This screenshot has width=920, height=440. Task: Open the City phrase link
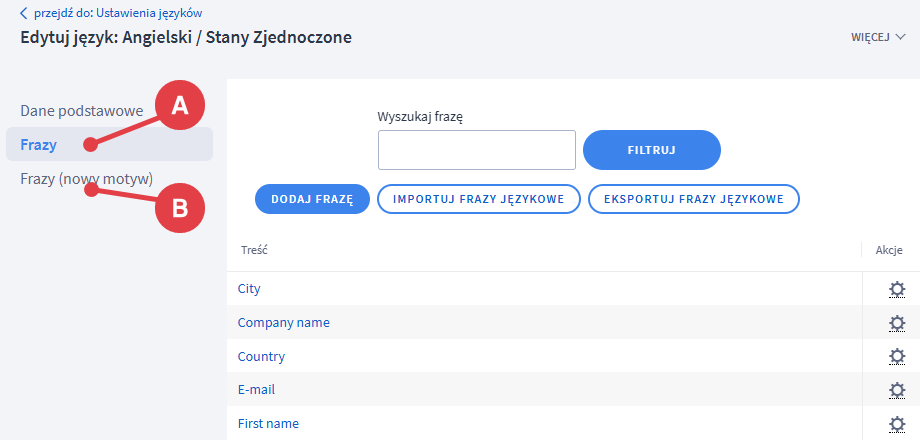(x=249, y=289)
